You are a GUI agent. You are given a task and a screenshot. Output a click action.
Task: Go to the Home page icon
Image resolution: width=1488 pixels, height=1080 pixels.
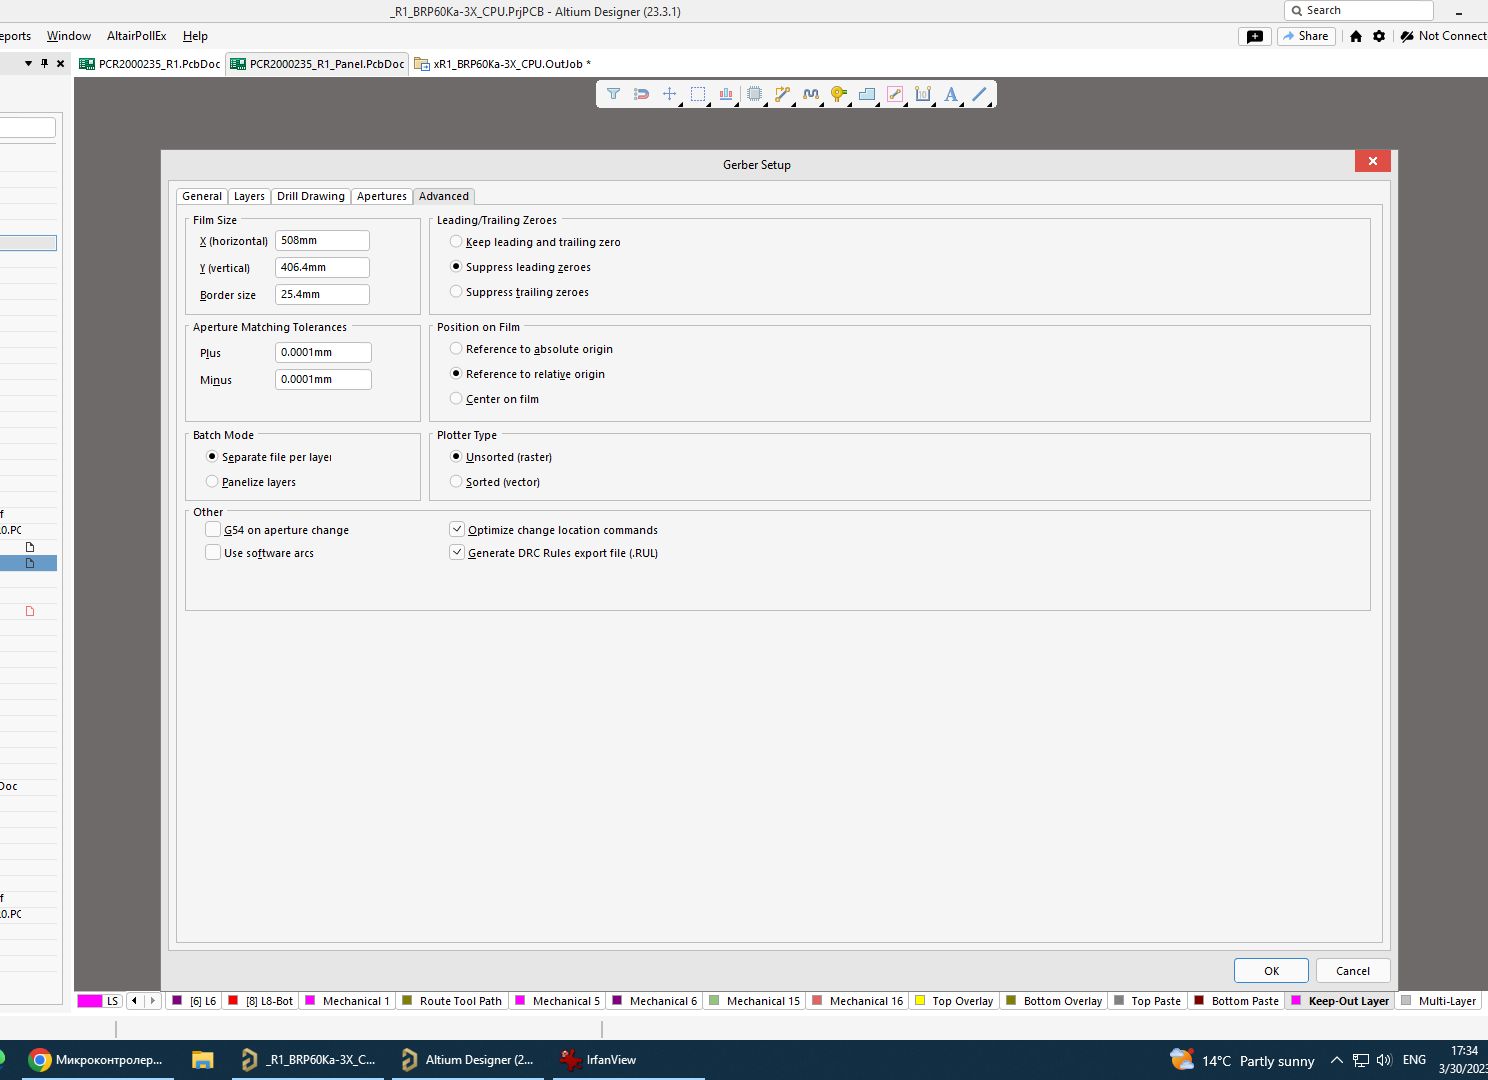(1356, 36)
